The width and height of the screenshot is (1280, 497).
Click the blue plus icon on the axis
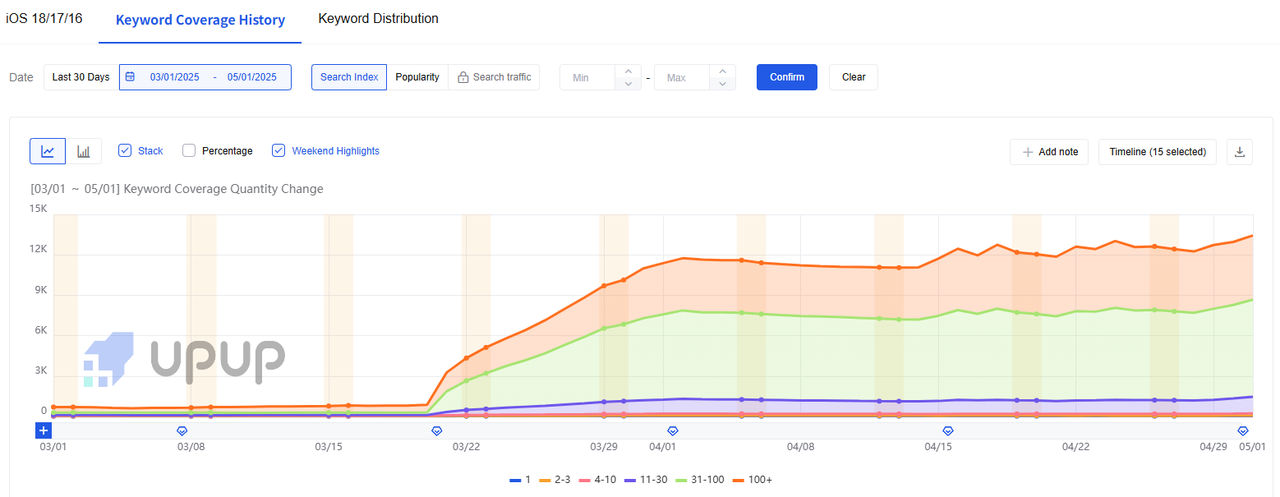pos(43,430)
